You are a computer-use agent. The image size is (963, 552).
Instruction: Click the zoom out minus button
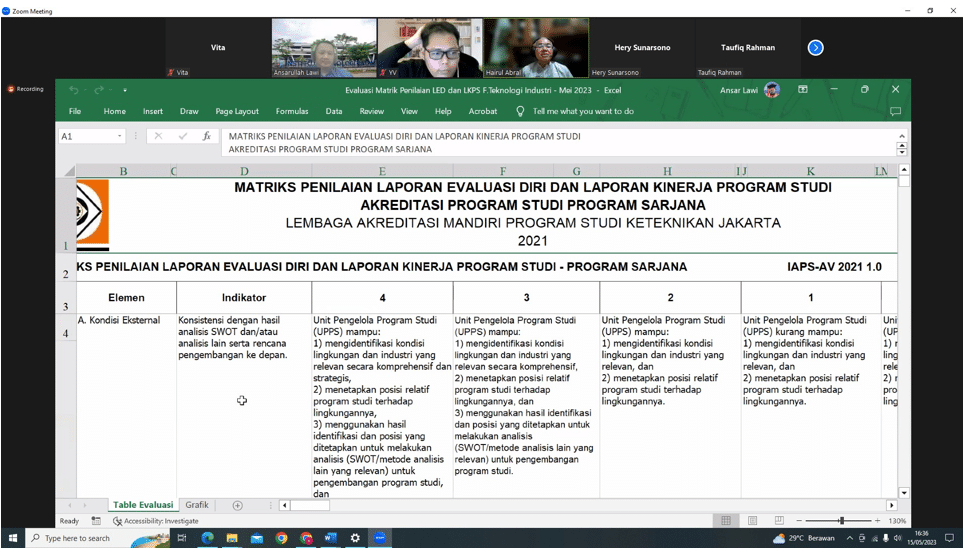pos(798,521)
